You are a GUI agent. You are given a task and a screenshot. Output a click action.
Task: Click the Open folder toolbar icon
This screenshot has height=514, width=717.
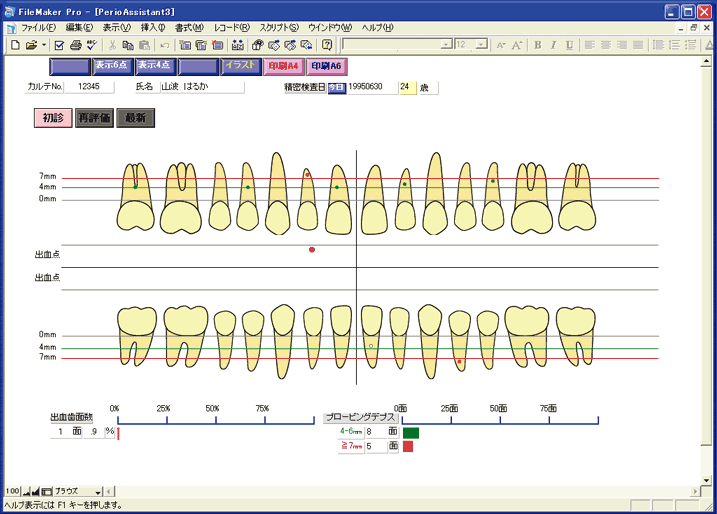(31, 45)
